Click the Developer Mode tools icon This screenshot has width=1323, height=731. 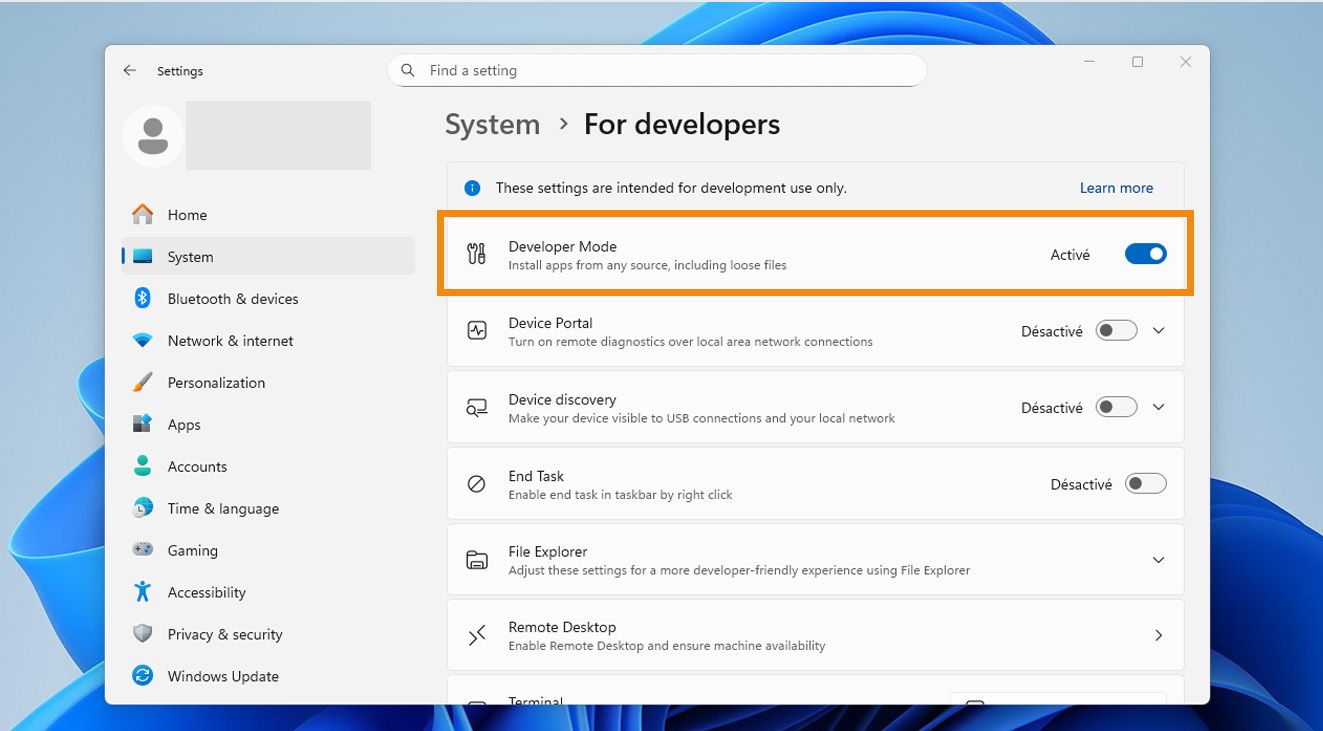click(477, 255)
